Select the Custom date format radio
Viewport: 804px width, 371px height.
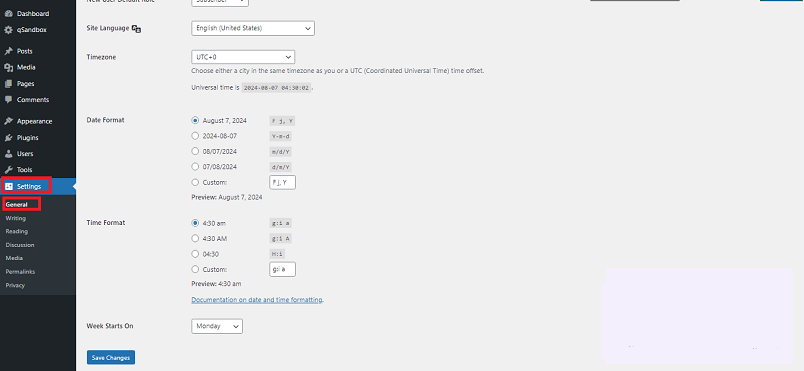coord(195,182)
